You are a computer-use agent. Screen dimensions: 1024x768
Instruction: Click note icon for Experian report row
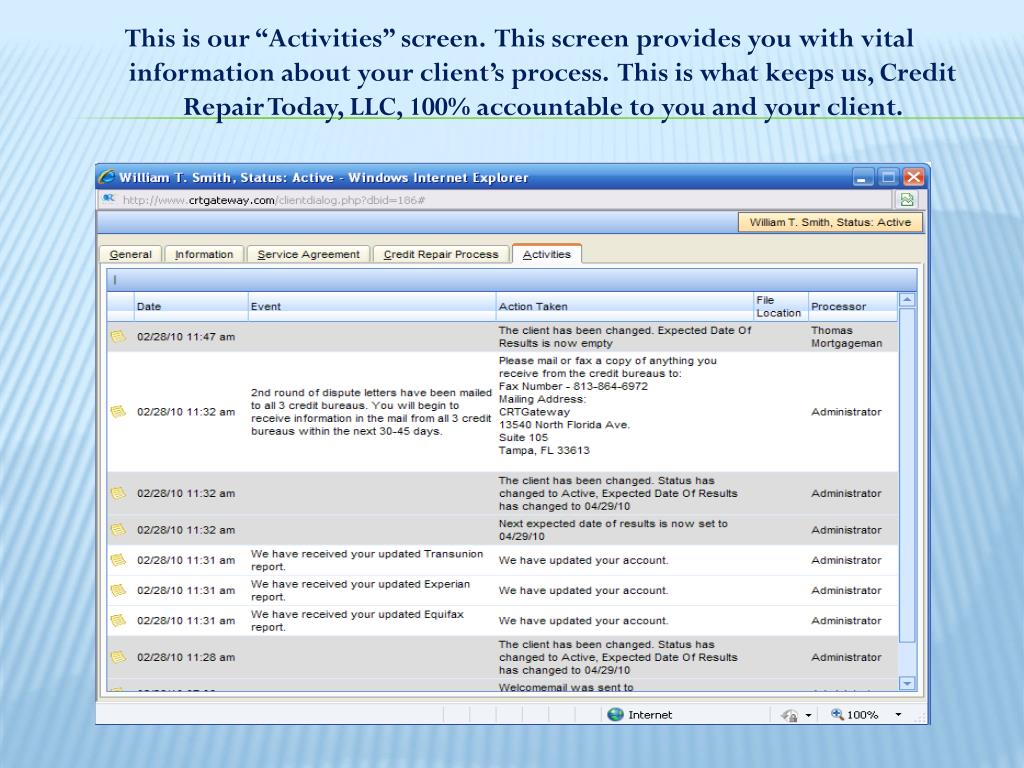118,590
